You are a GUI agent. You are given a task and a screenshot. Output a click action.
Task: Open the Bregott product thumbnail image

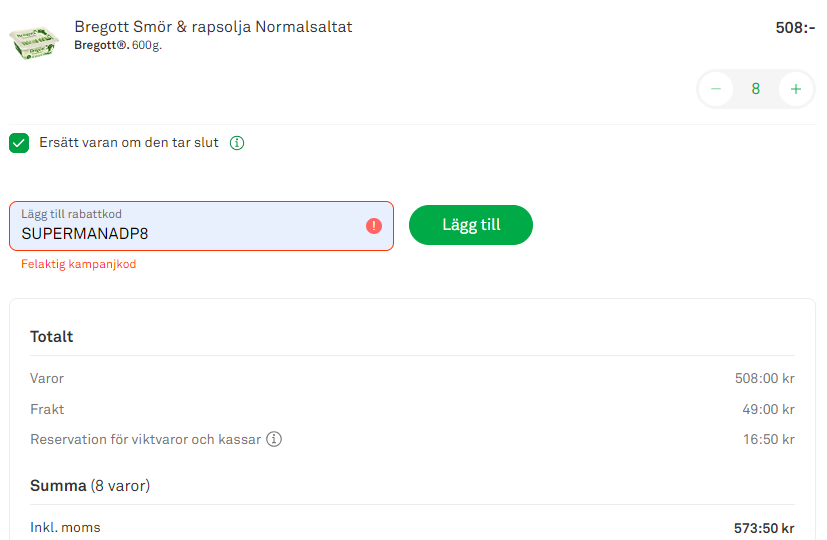(x=36, y=42)
